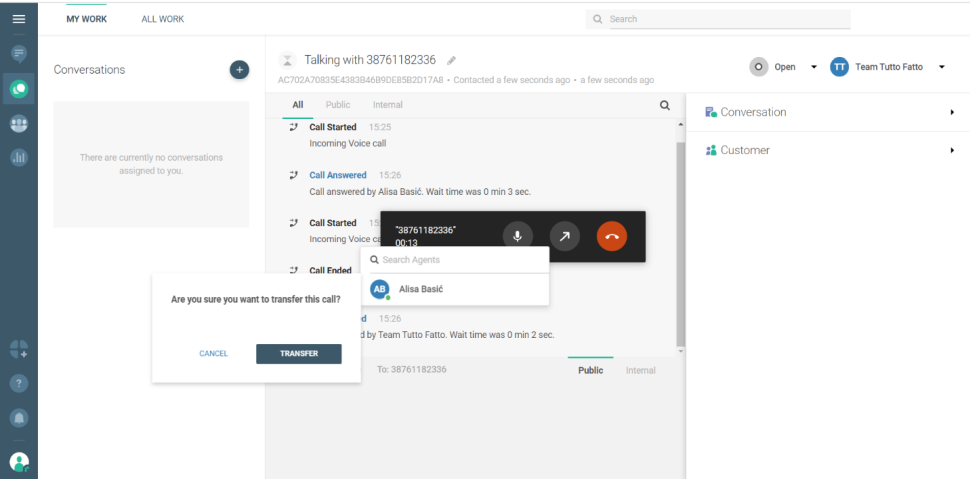Select the active conversations sidebar icon
The height and width of the screenshot is (479, 970).
[x=19, y=88]
